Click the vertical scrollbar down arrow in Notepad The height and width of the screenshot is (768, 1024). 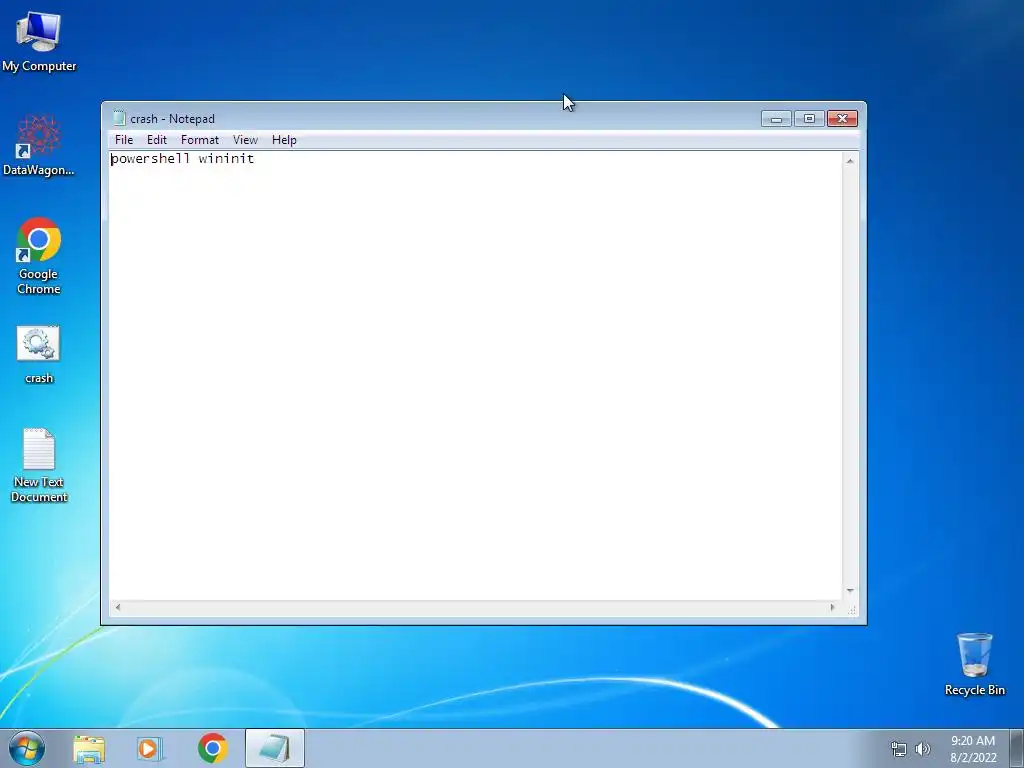[850, 591]
